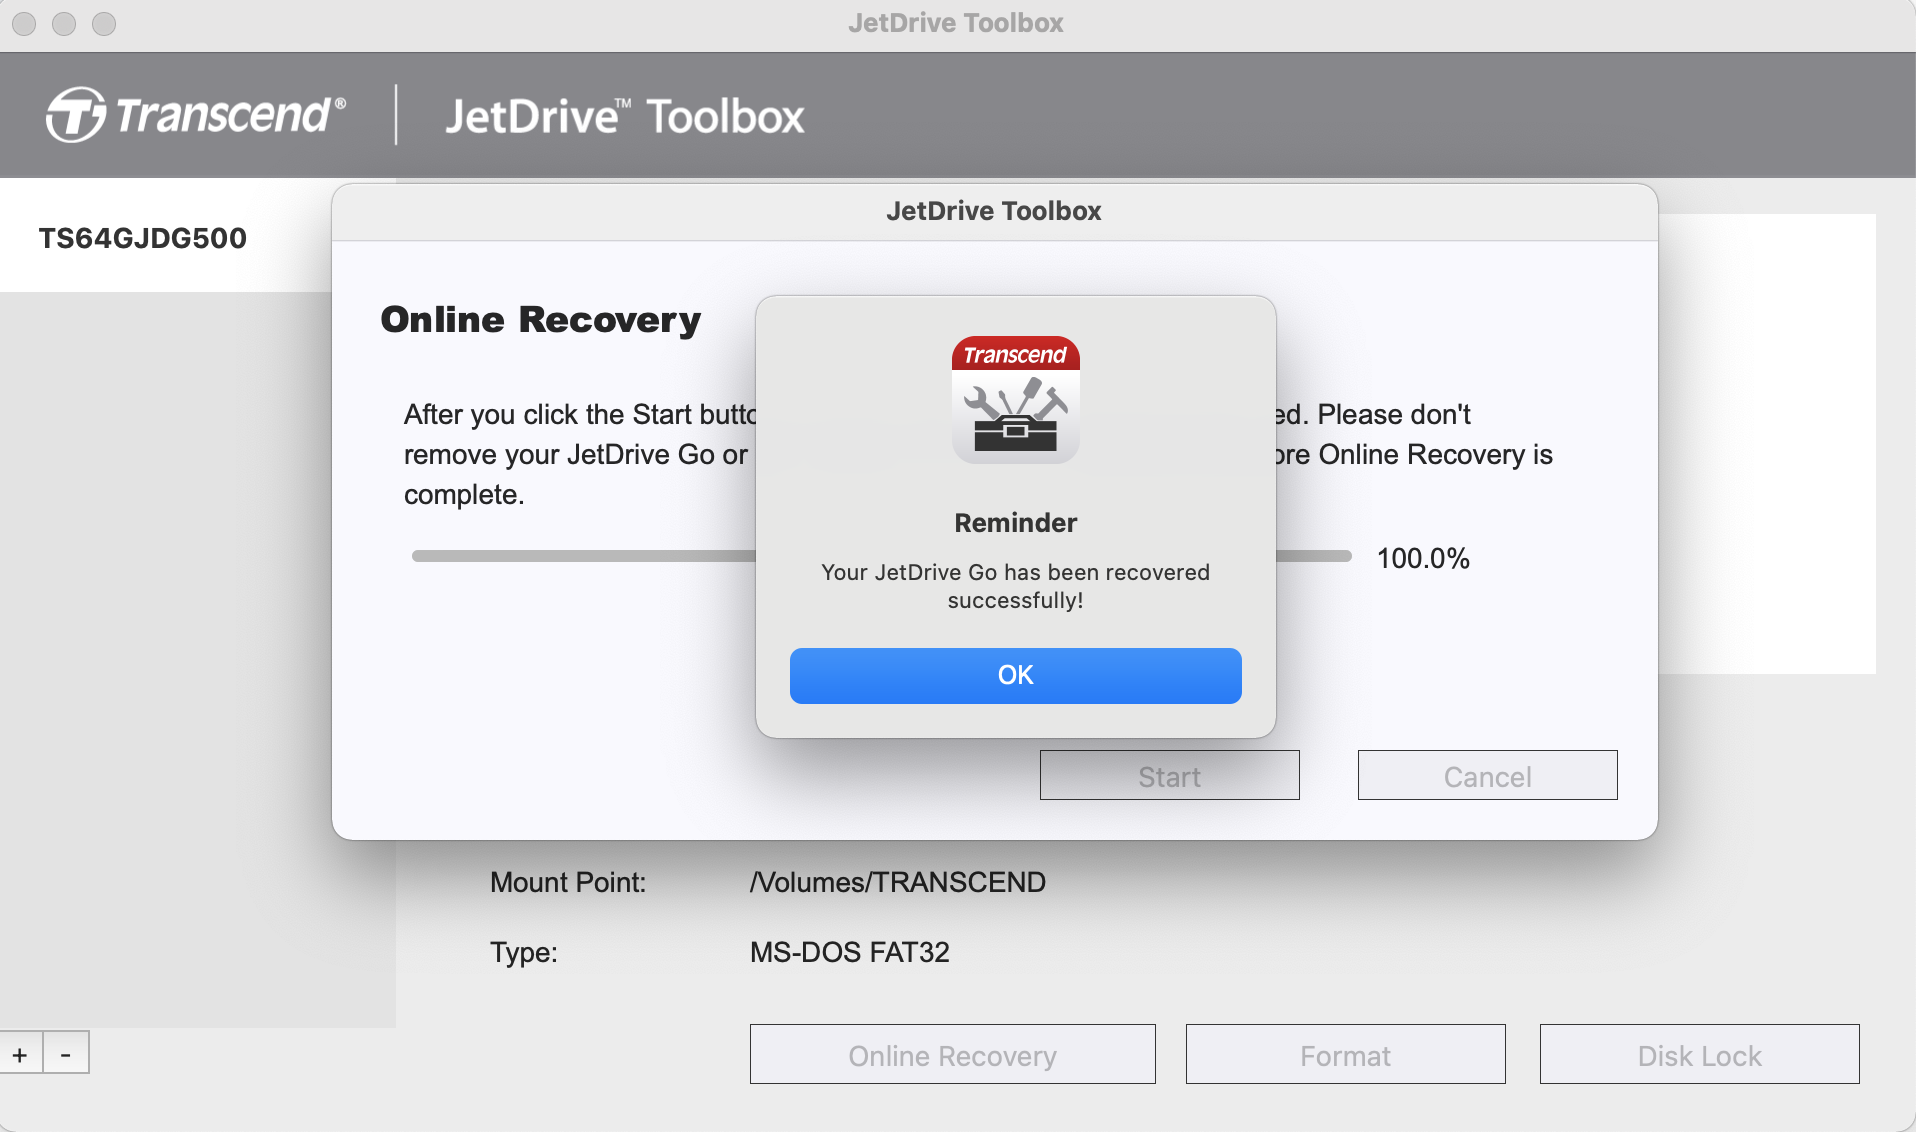Click the Mount Point label
Screen dimensions: 1916x1132
point(568,882)
